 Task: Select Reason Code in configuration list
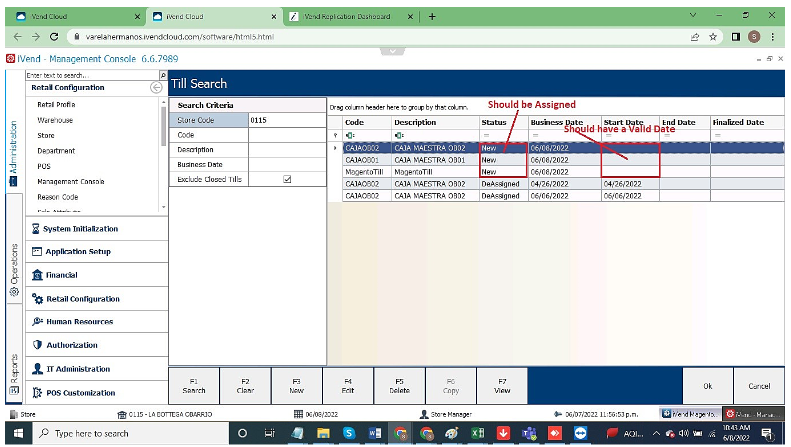58,197
